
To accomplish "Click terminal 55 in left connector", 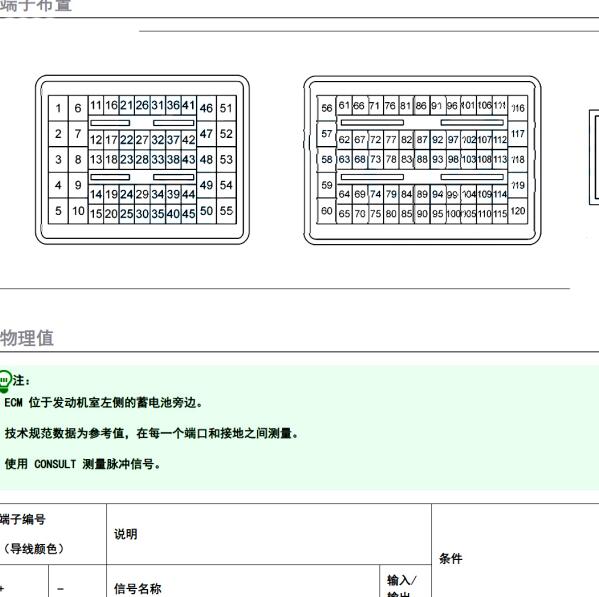I will pyautogui.click(x=226, y=211).
